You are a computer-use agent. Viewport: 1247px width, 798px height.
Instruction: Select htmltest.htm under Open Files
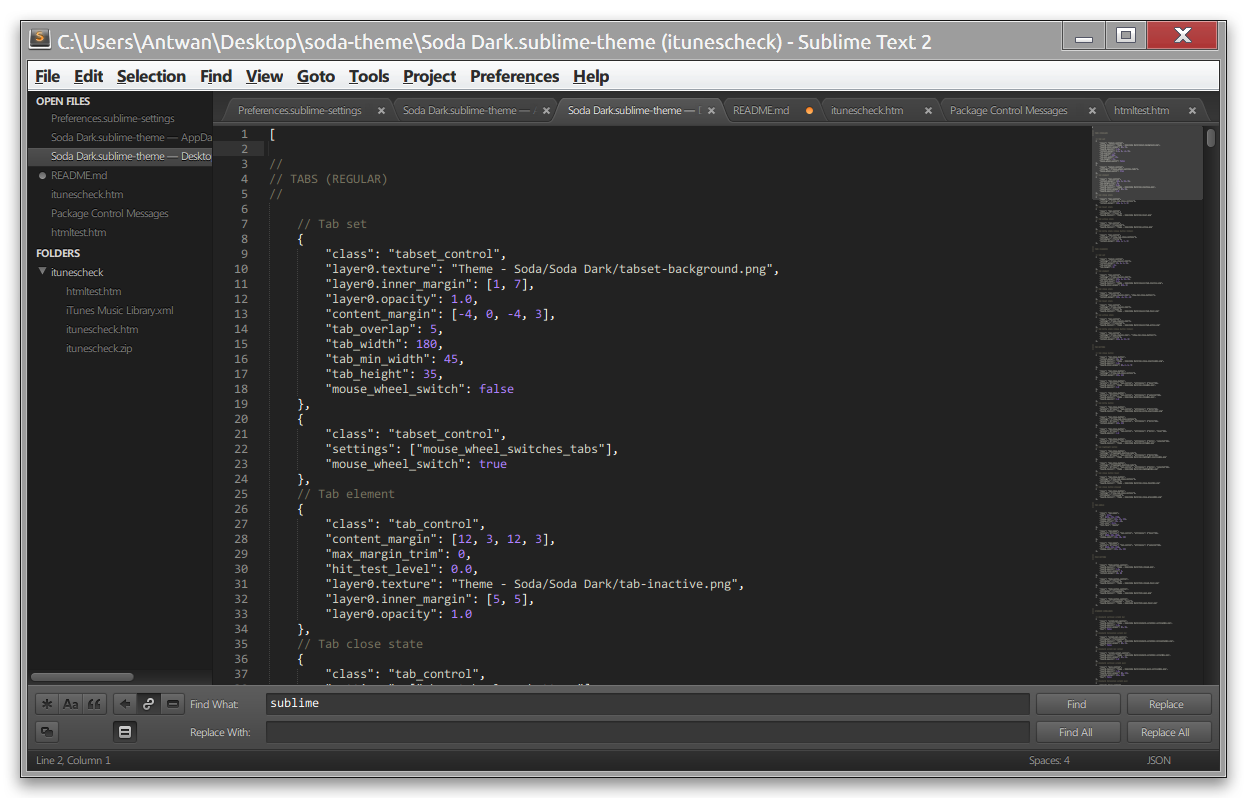coord(79,232)
